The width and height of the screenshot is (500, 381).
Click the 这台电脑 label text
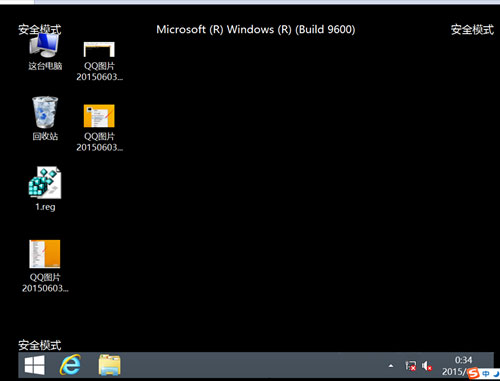pos(45,66)
